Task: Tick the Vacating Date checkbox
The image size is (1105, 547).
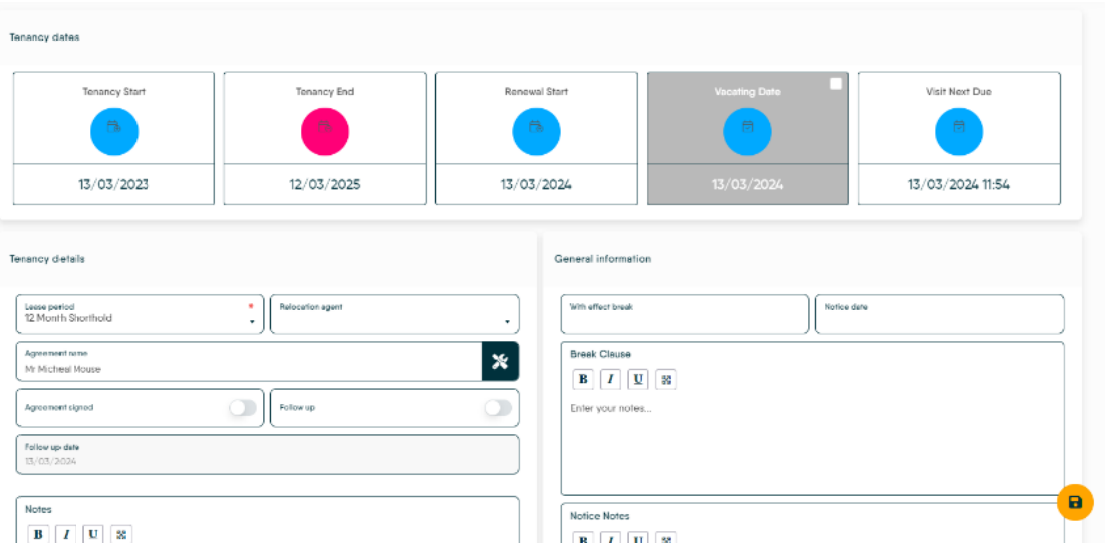Action: click(836, 84)
